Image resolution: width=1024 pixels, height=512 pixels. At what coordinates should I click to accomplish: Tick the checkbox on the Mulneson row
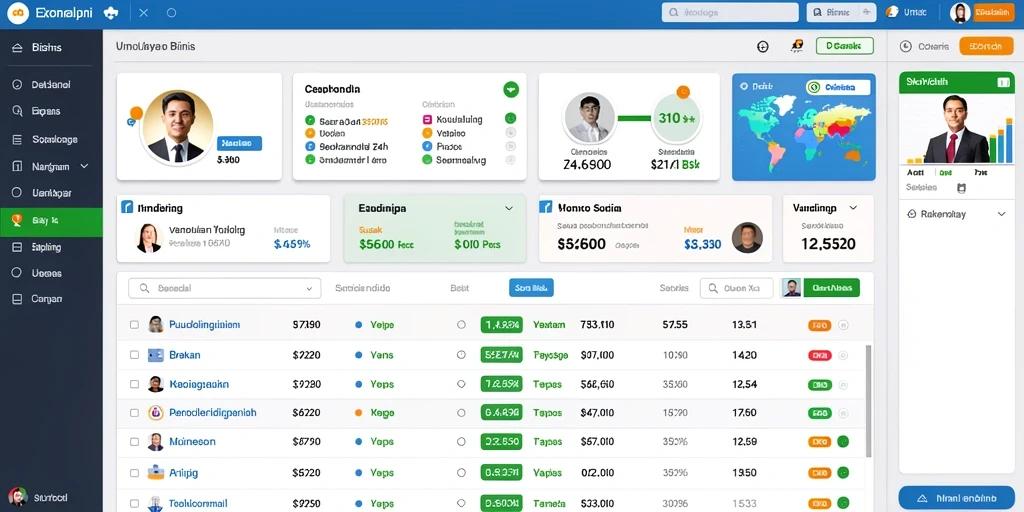[x=134, y=441]
